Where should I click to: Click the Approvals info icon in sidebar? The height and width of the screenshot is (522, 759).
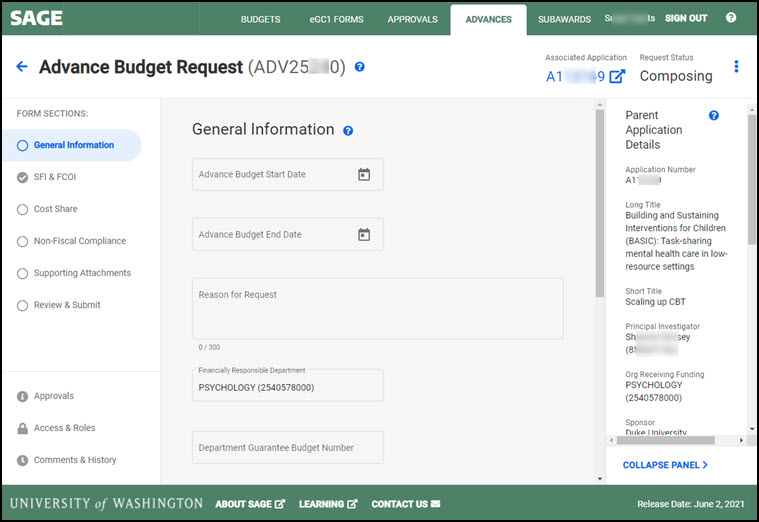(22, 397)
